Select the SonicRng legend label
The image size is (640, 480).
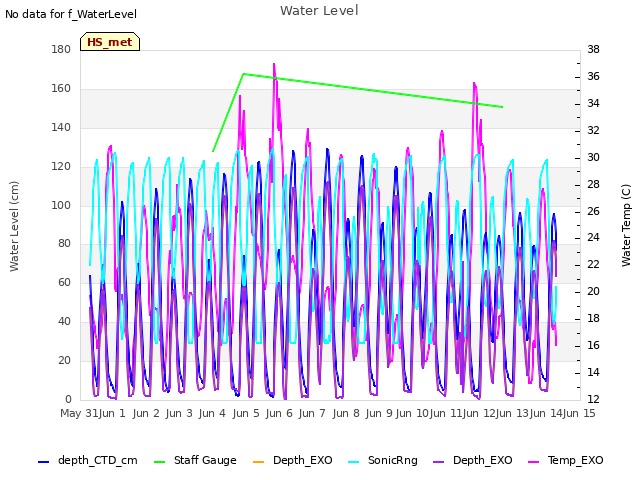[393, 460]
